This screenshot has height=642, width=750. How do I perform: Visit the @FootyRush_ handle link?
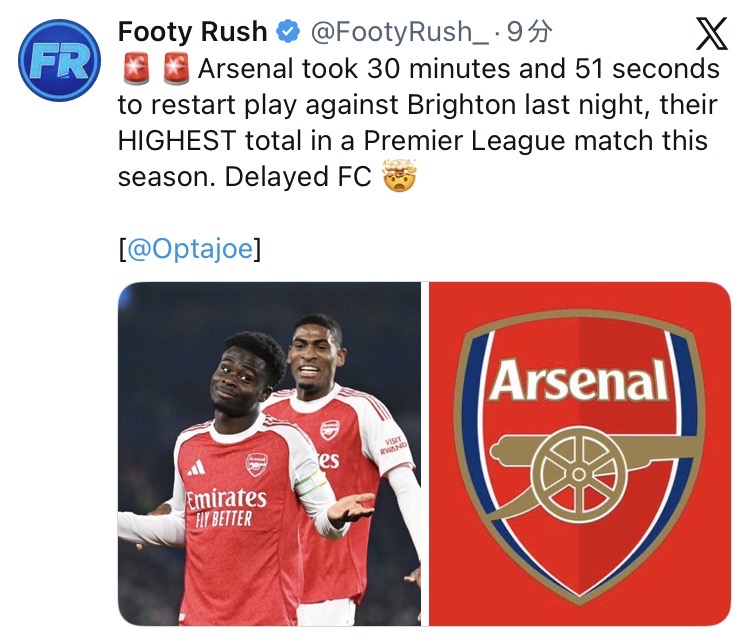392,33
